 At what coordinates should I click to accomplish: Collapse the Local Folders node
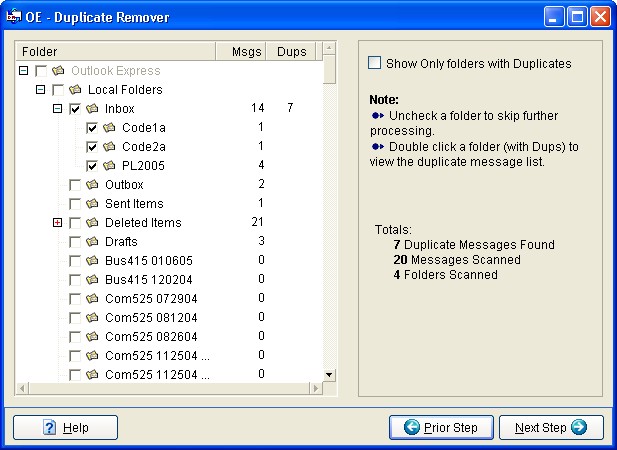click(41, 89)
